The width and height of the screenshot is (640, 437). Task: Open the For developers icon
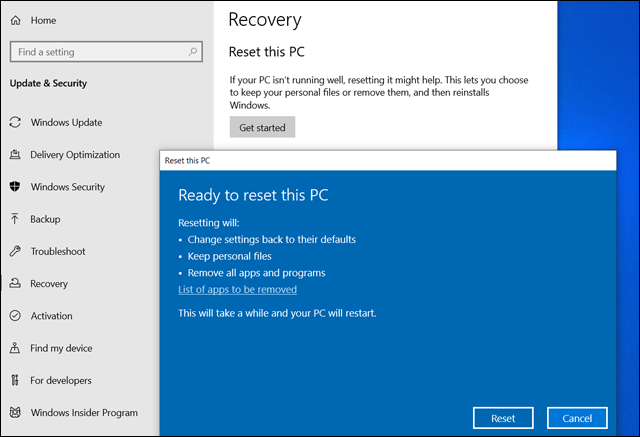(x=15, y=380)
